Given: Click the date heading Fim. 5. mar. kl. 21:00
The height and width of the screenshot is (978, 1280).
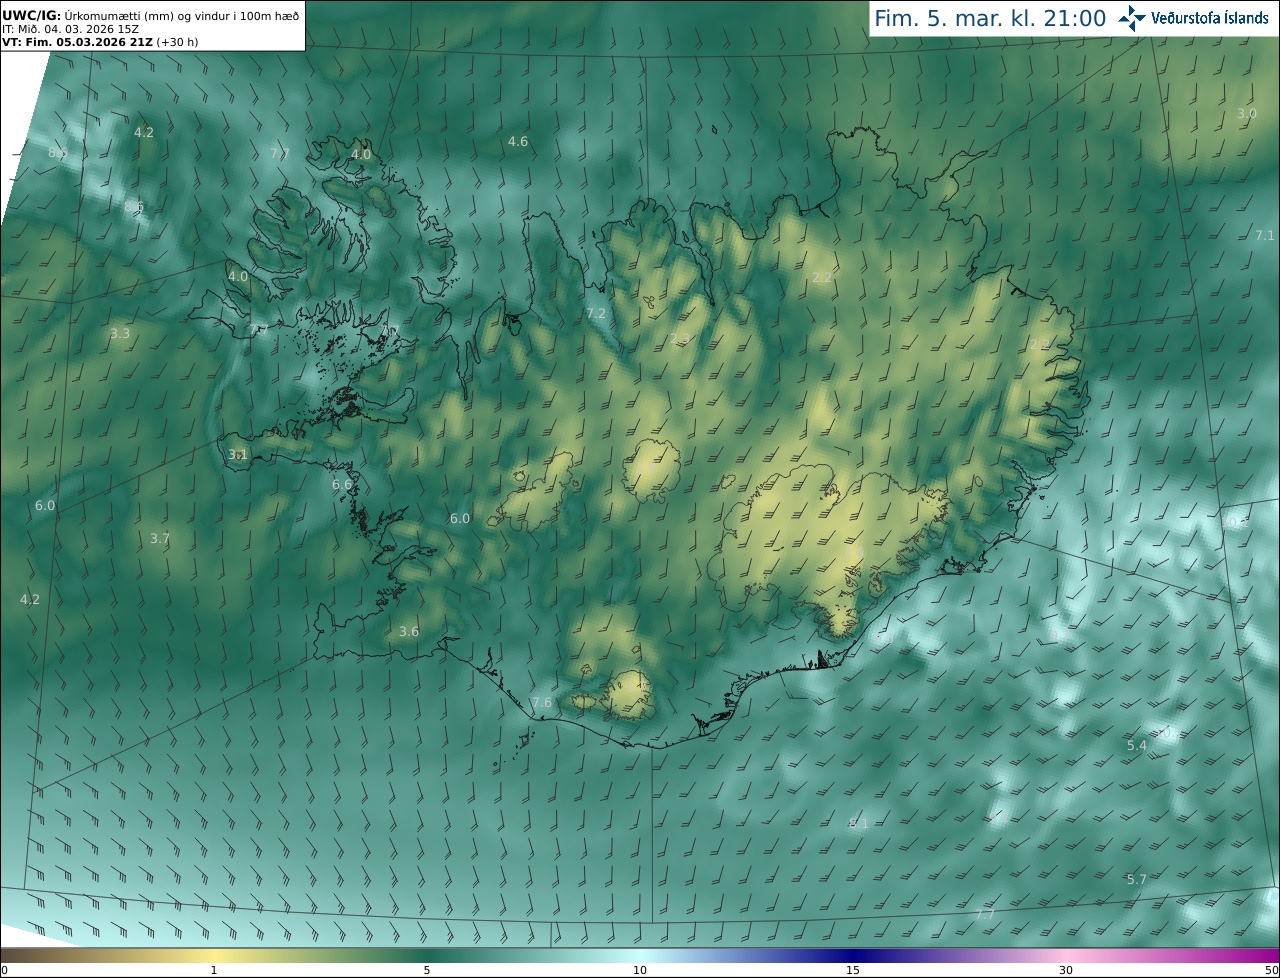Looking at the screenshot, I should pos(990,18).
